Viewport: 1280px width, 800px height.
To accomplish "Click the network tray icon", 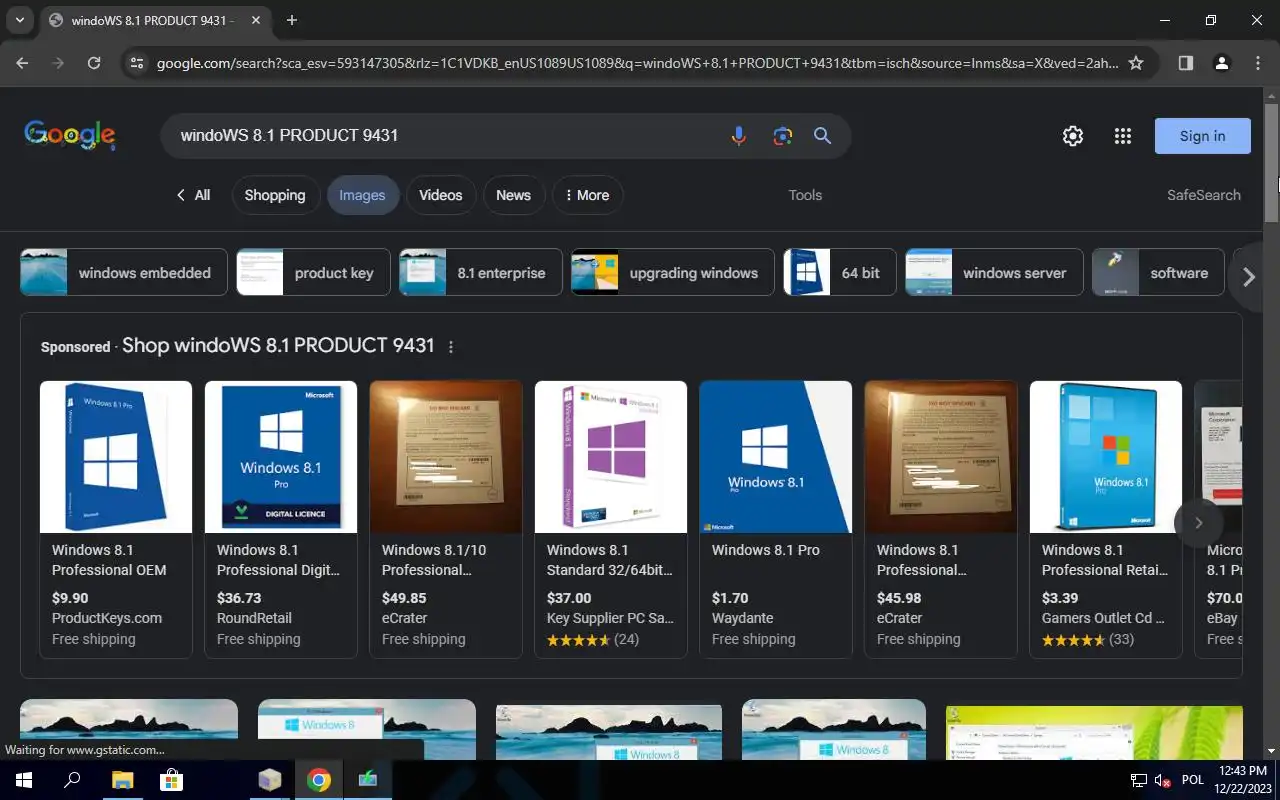I will coord(1139,780).
